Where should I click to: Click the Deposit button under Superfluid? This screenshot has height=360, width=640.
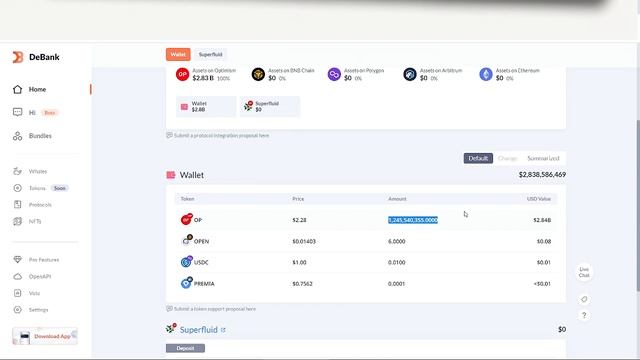(185, 348)
